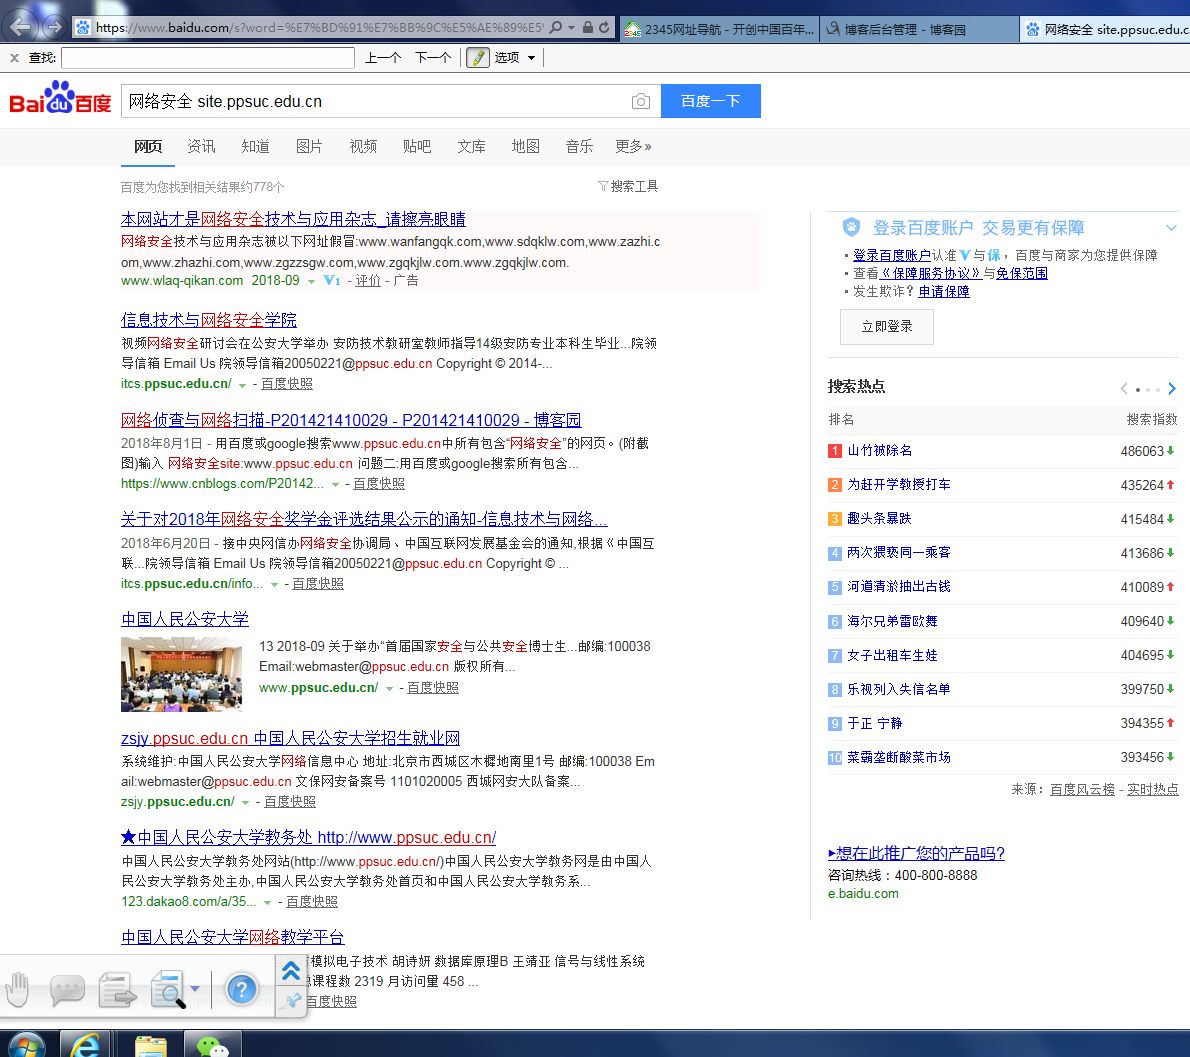Switch to the 图片 tab

coord(309,146)
